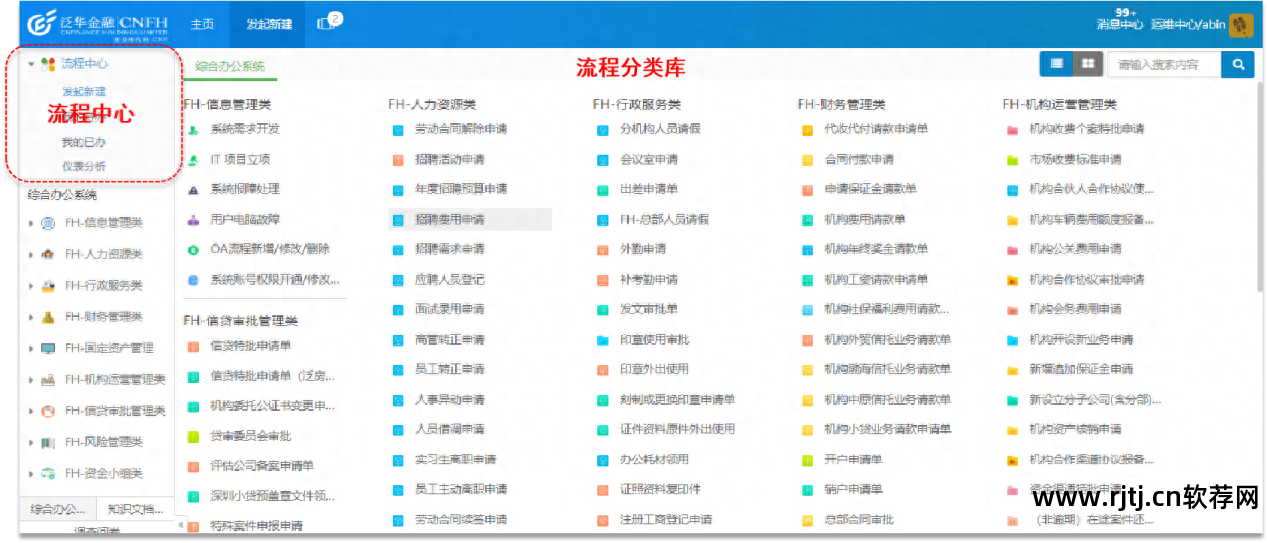Expand FH-机构运营管理类 sidebar node
Screen dimensions: 1268x543
(x=31, y=379)
